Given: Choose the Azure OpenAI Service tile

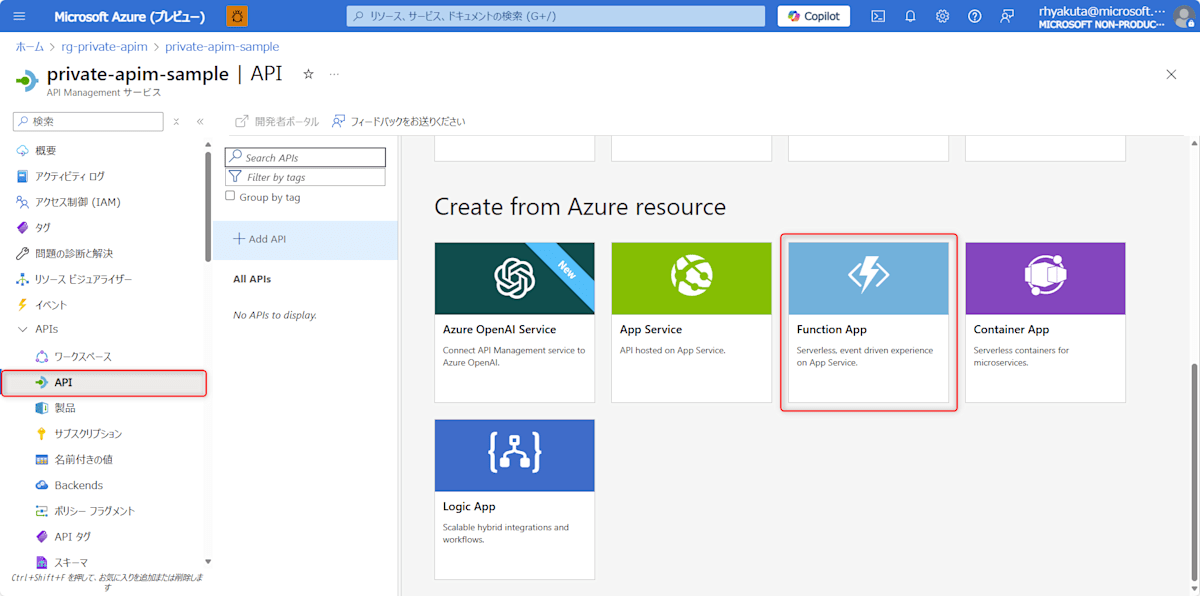Looking at the screenshot, I should tap(514, 322).
